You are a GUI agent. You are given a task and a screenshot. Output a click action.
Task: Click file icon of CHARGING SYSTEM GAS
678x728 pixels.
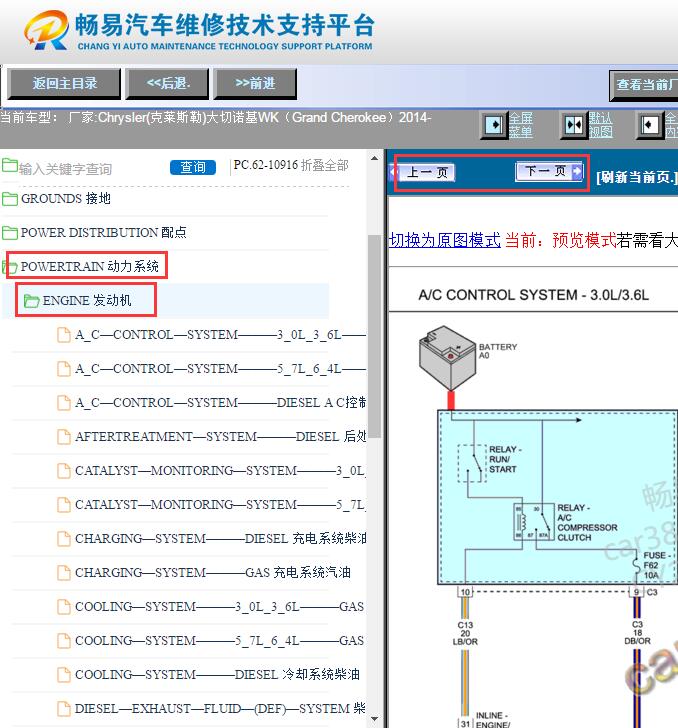coord(64,572)
